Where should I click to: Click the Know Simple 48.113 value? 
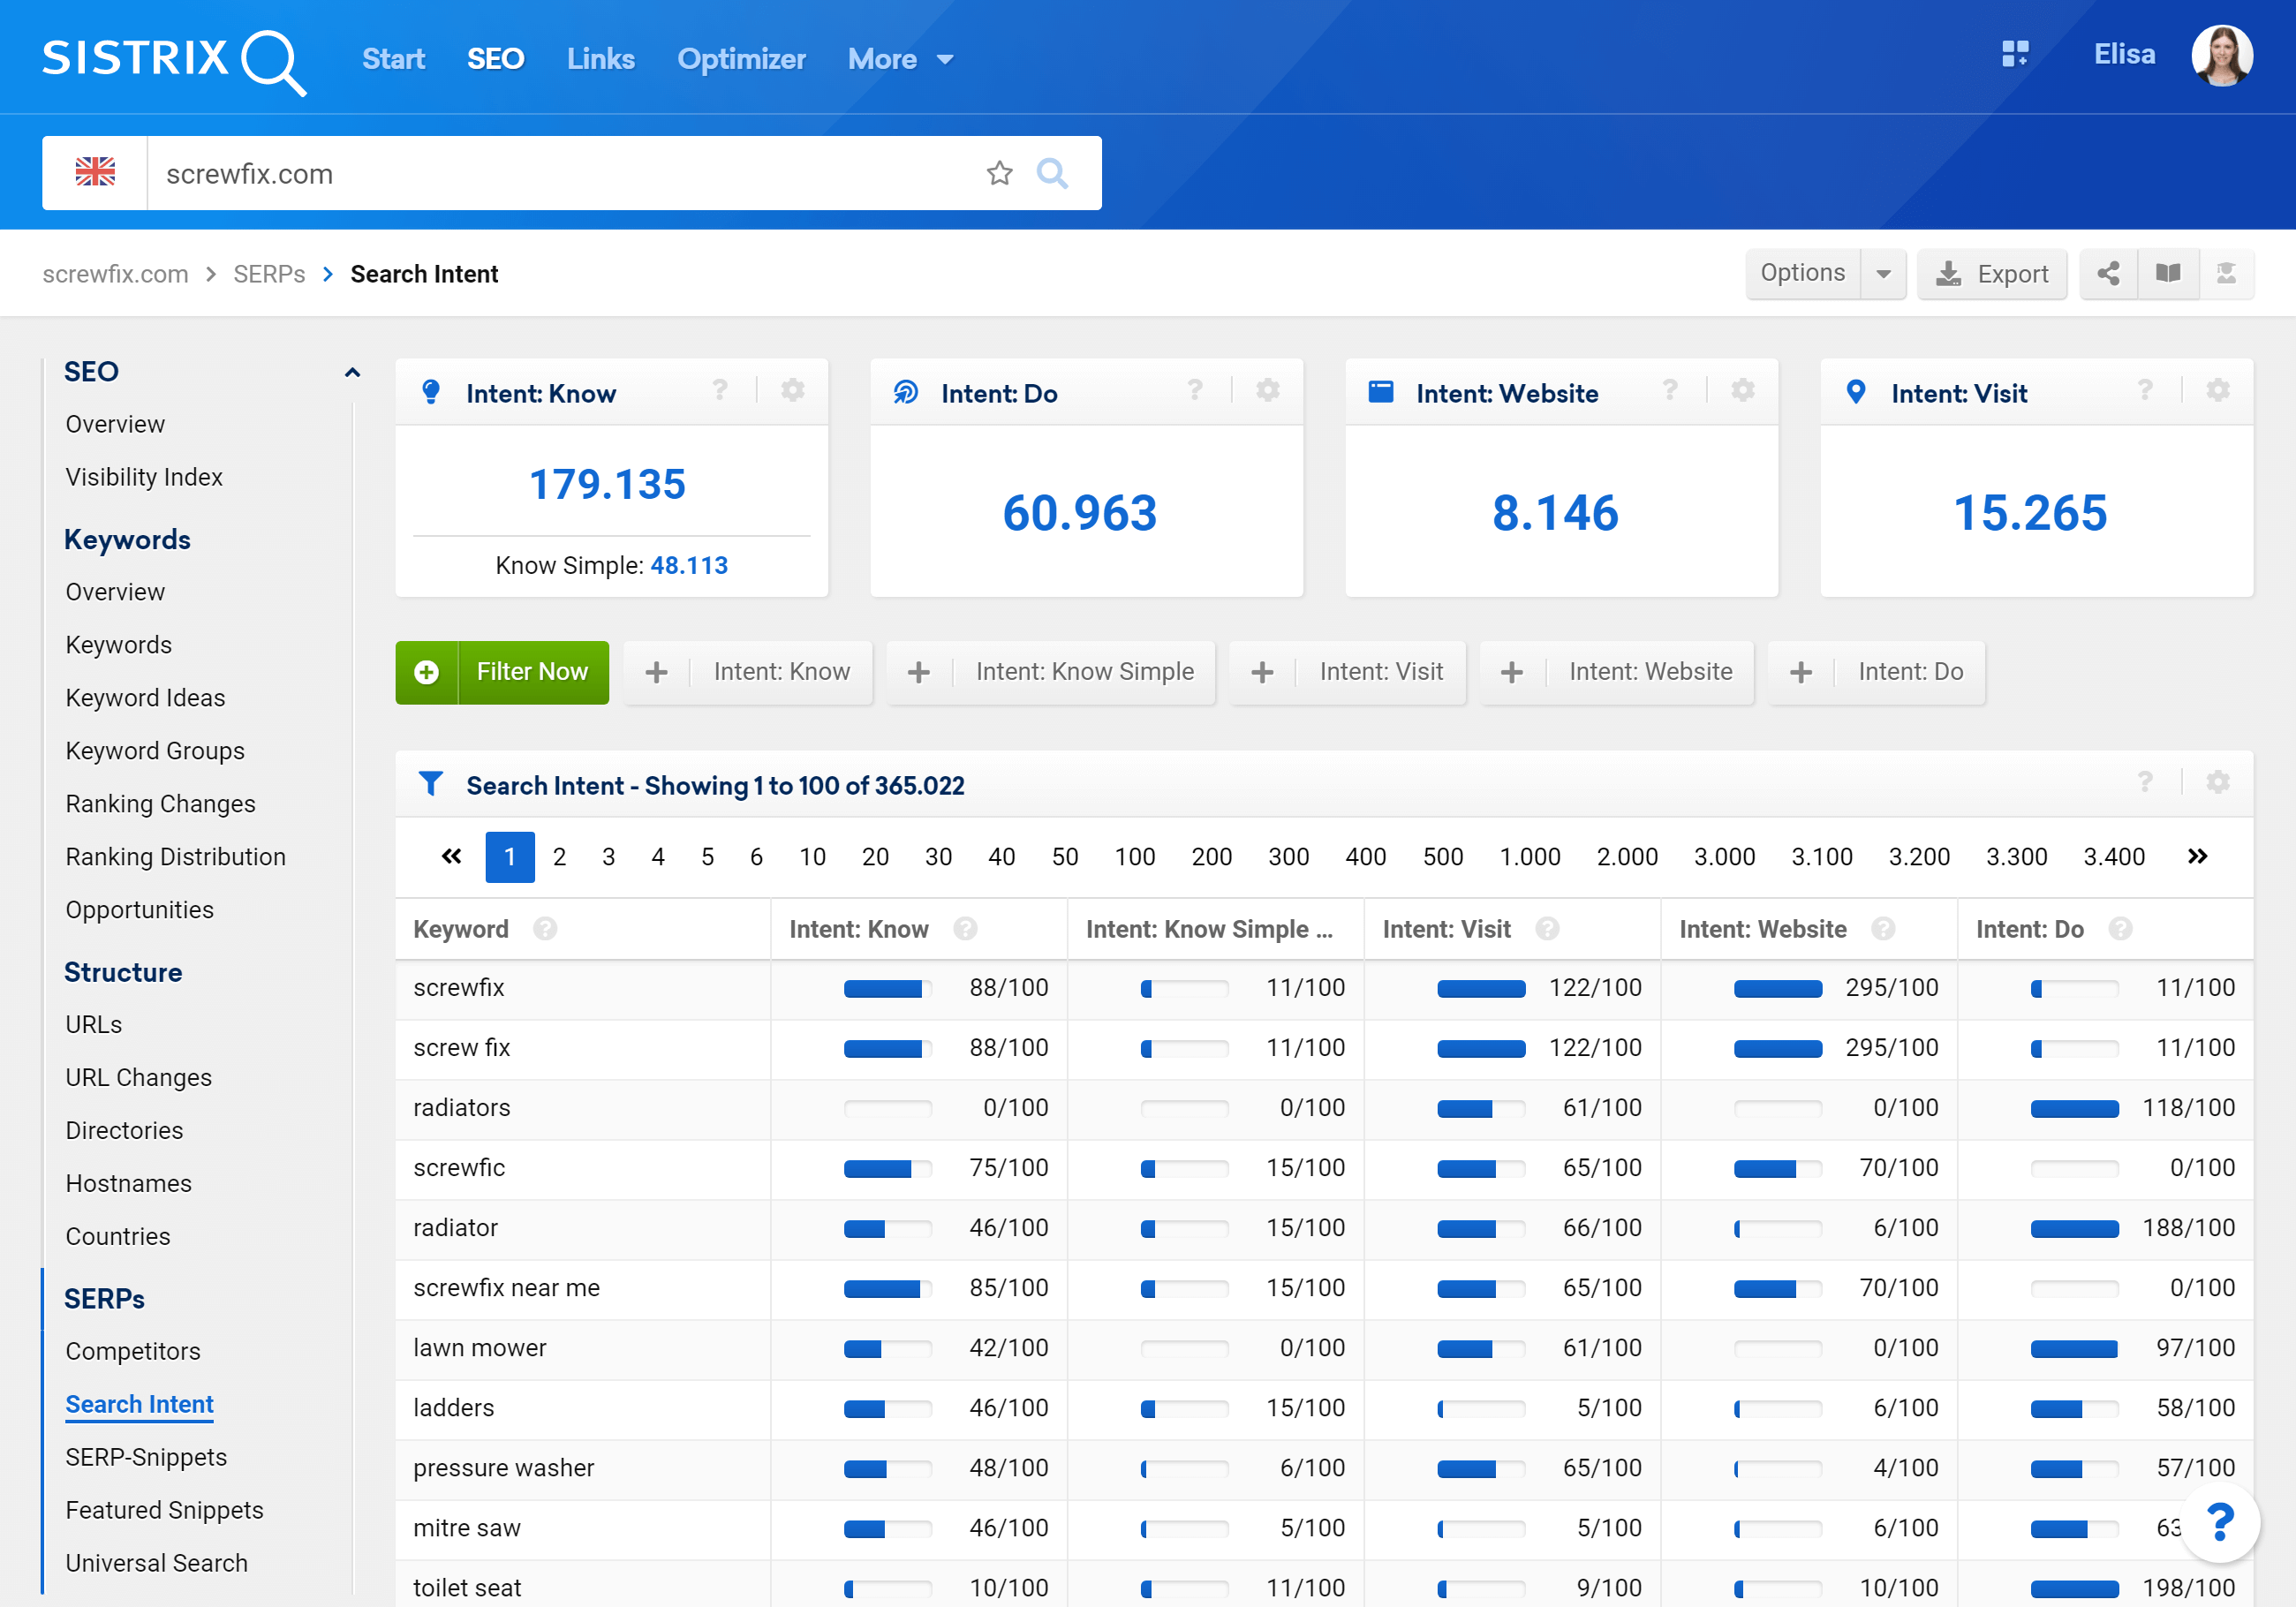(689, 565)
